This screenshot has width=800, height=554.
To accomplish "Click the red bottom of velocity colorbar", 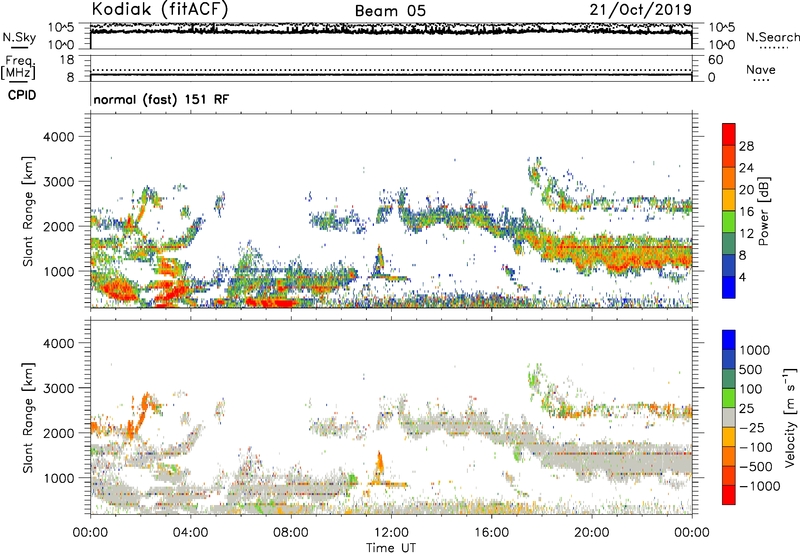I will [x=729, y=495].
